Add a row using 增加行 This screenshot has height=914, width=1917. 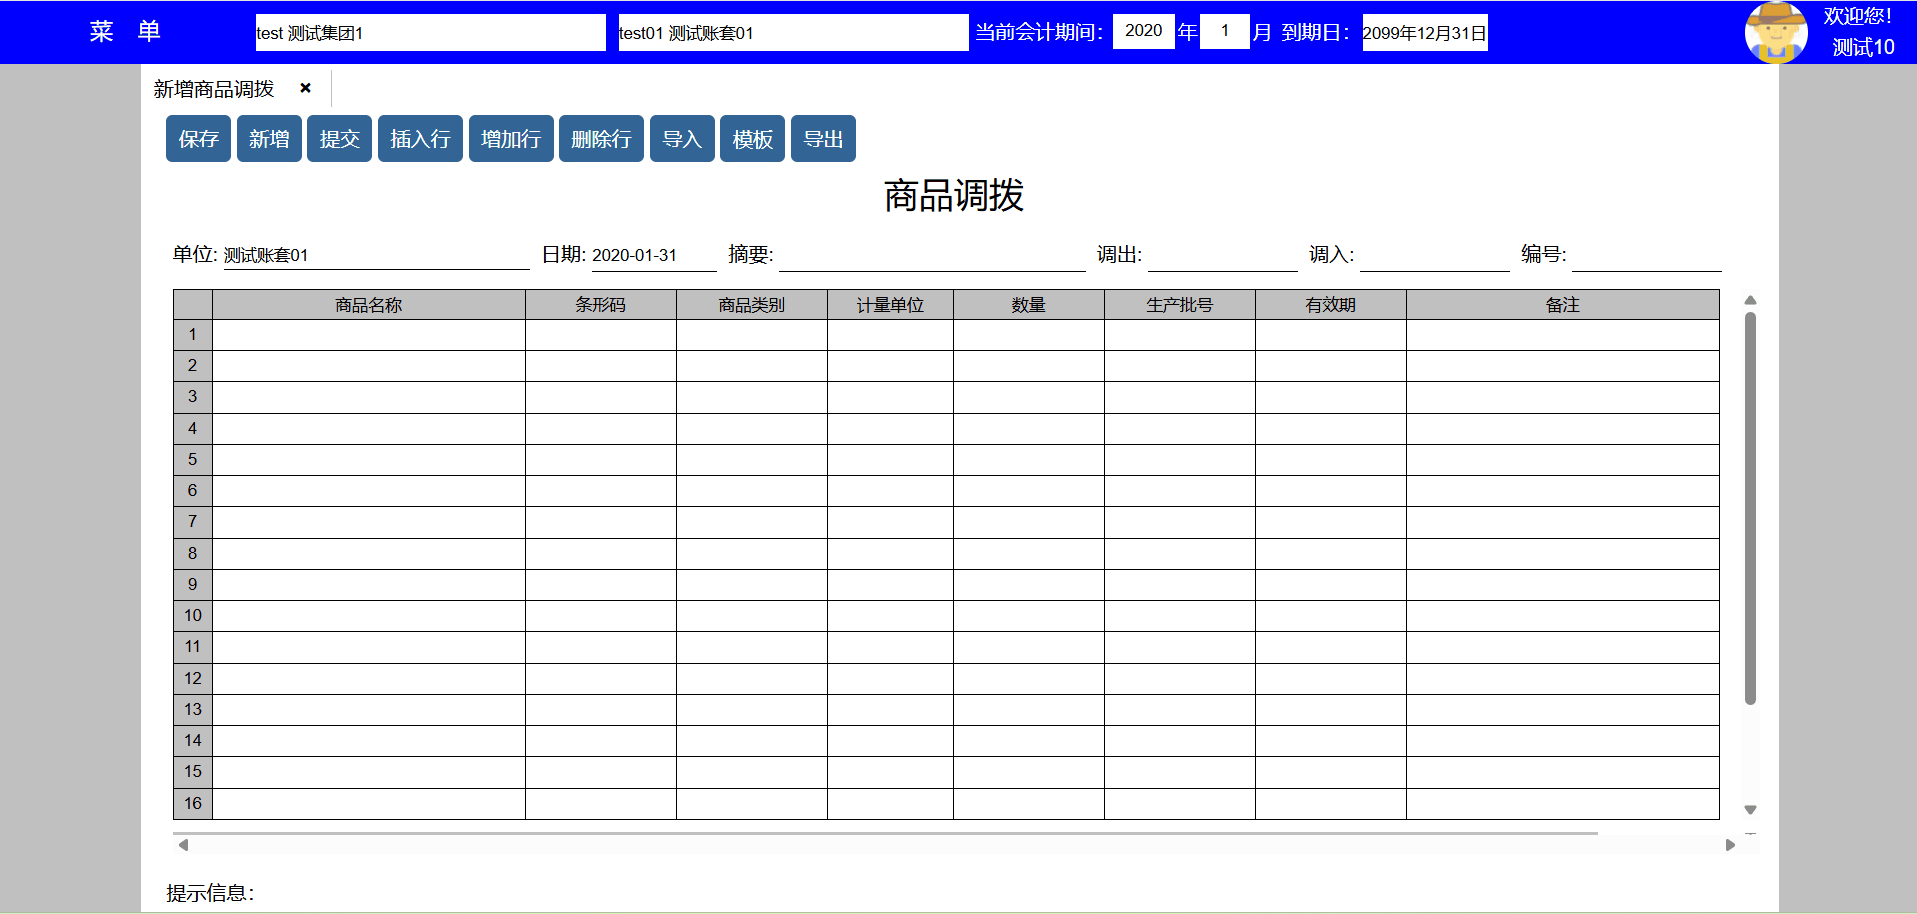(x=510, y=139)
